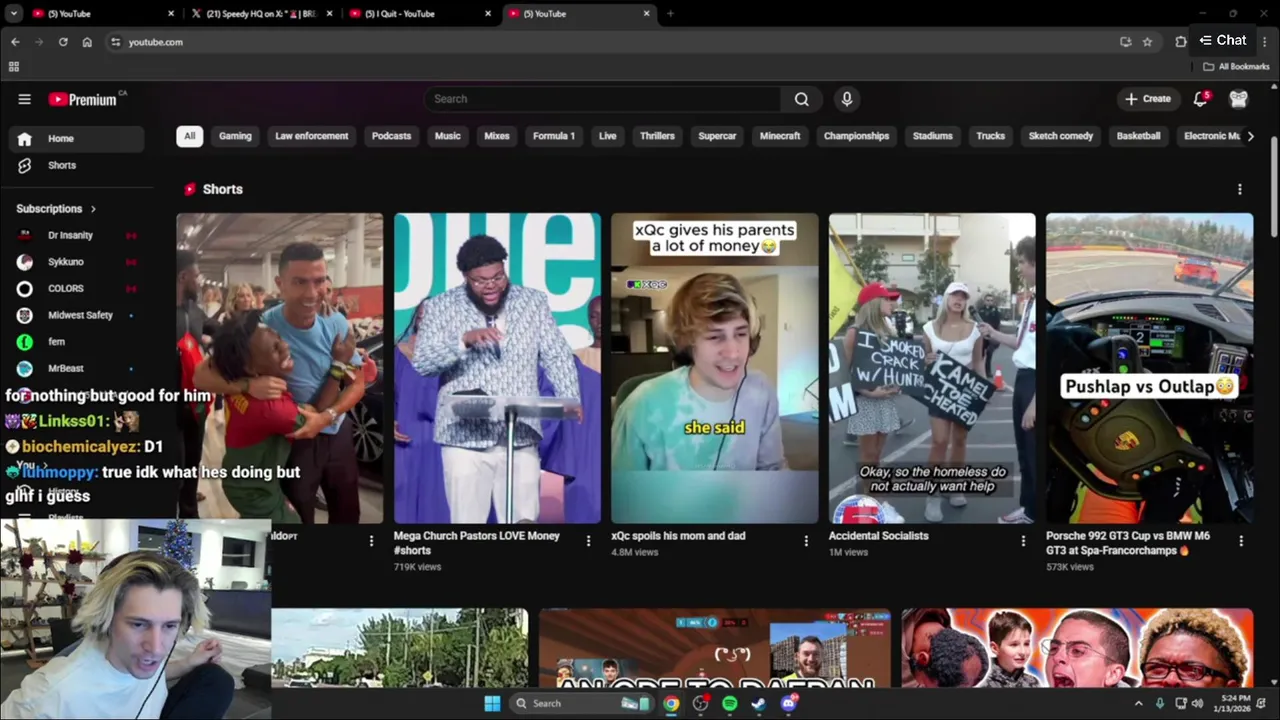
Task: Open Discord from the taskbar
Action: point(789,703)
